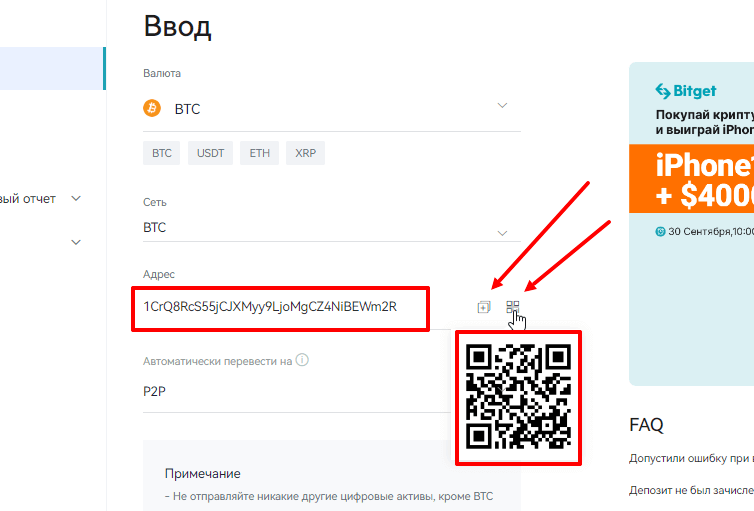Select the XRP quick-pick chip

pos(305,153)
